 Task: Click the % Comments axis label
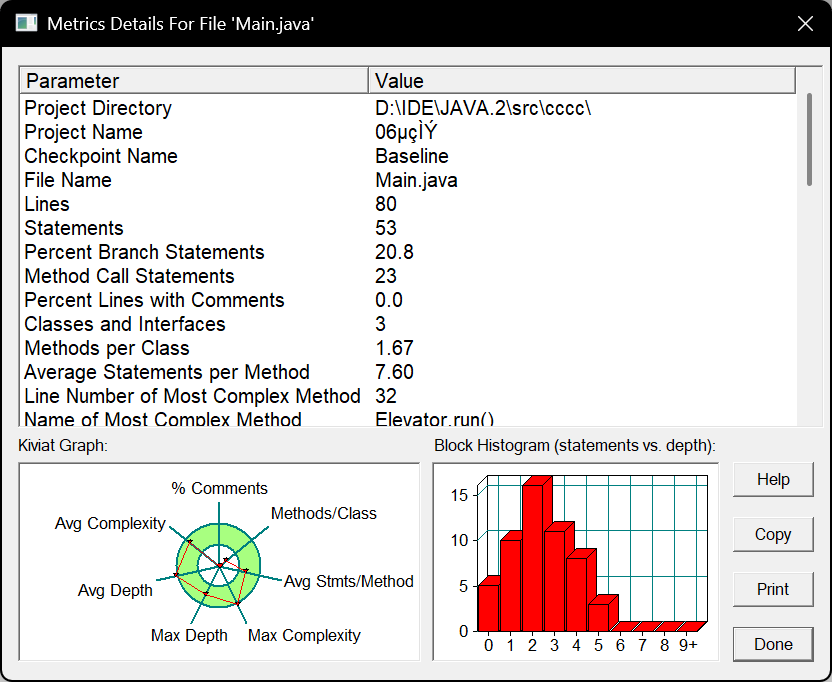coord(219,488)
